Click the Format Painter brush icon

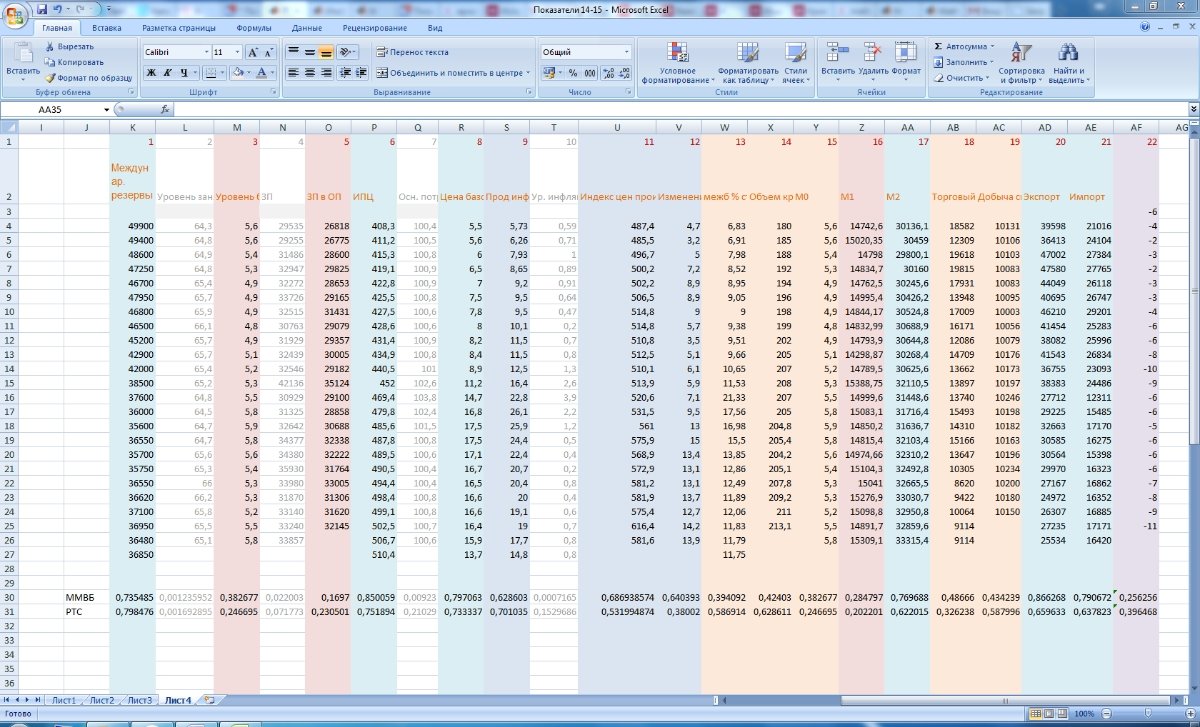pos(50,77)
